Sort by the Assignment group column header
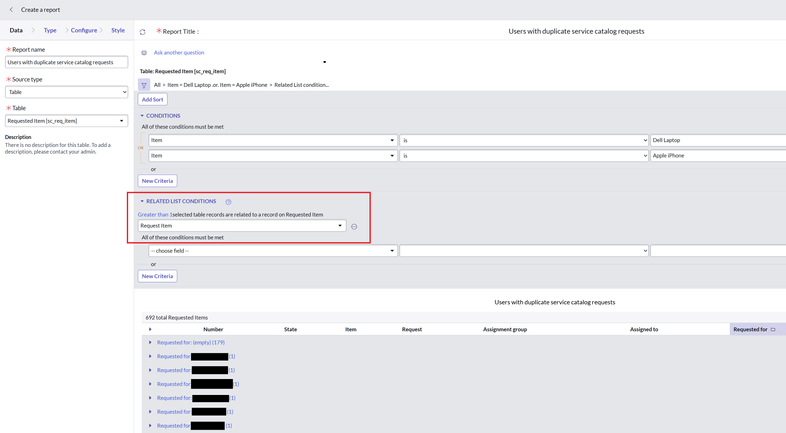786x433 pixels. coord(505,329)
